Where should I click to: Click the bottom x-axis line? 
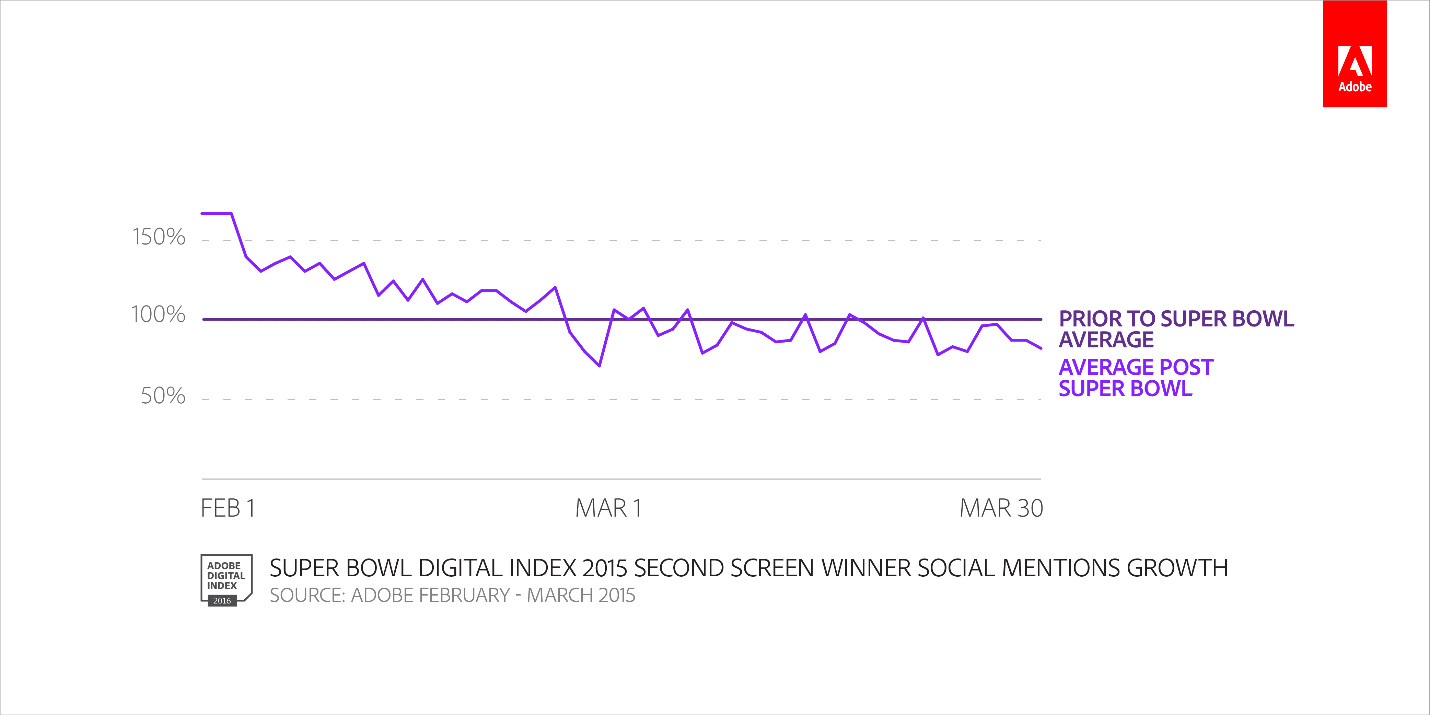click(620, 478)
